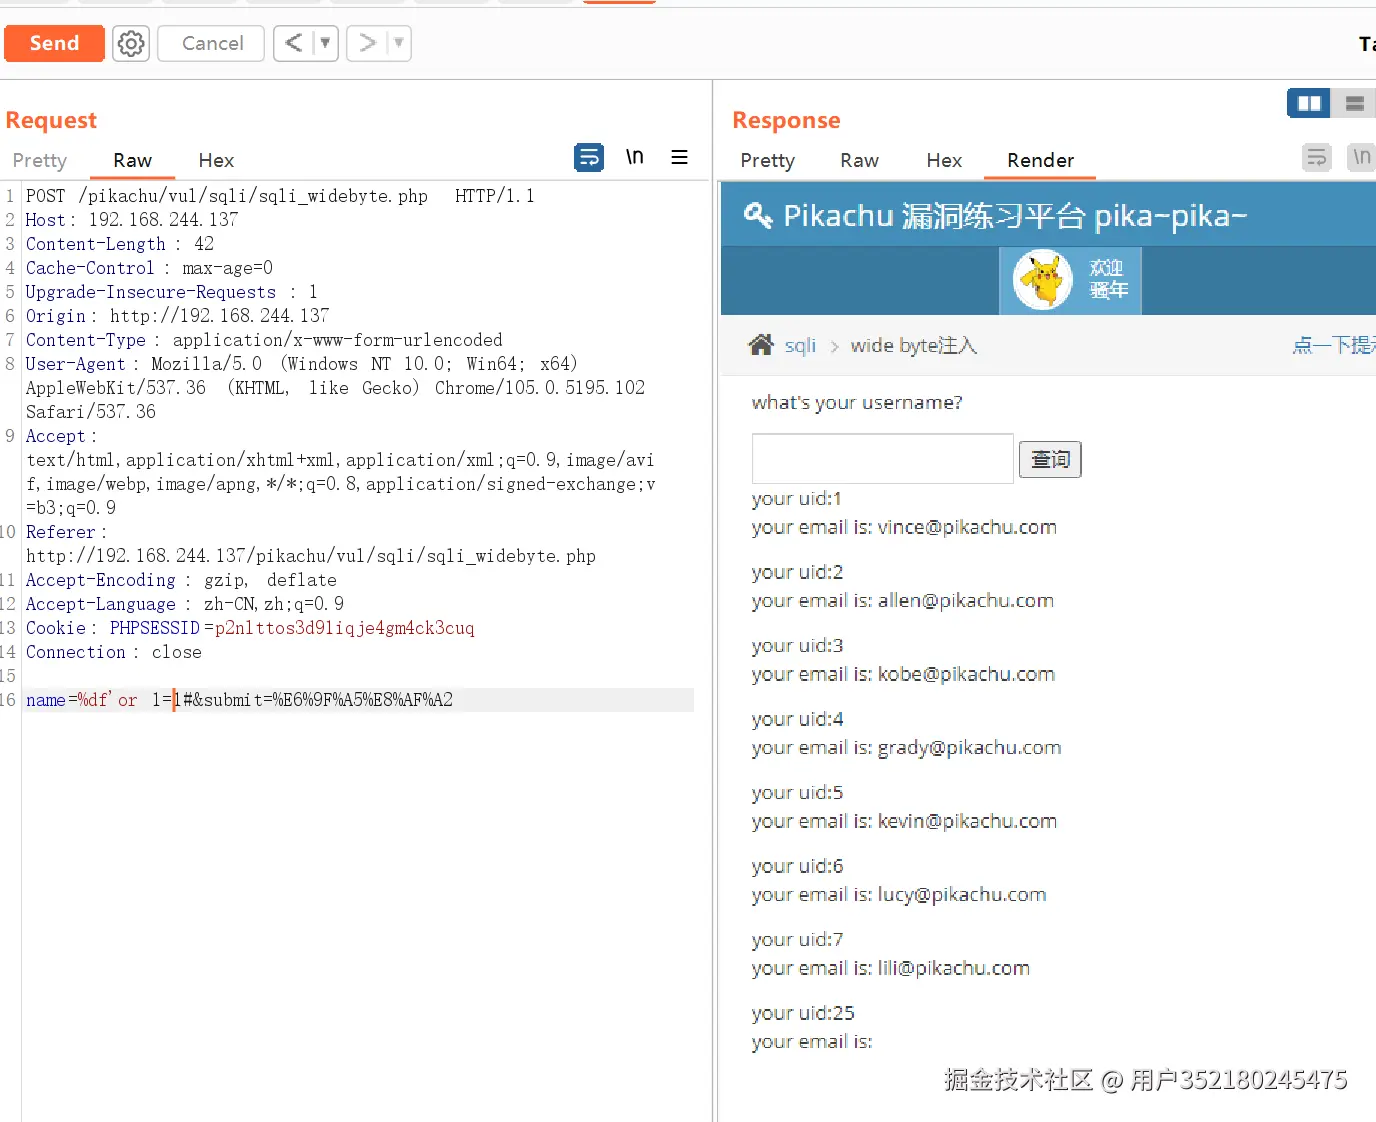The image size is (1376, 1122).
Task: Open the sqli breadcrumb link
Action: coord(800,345)
